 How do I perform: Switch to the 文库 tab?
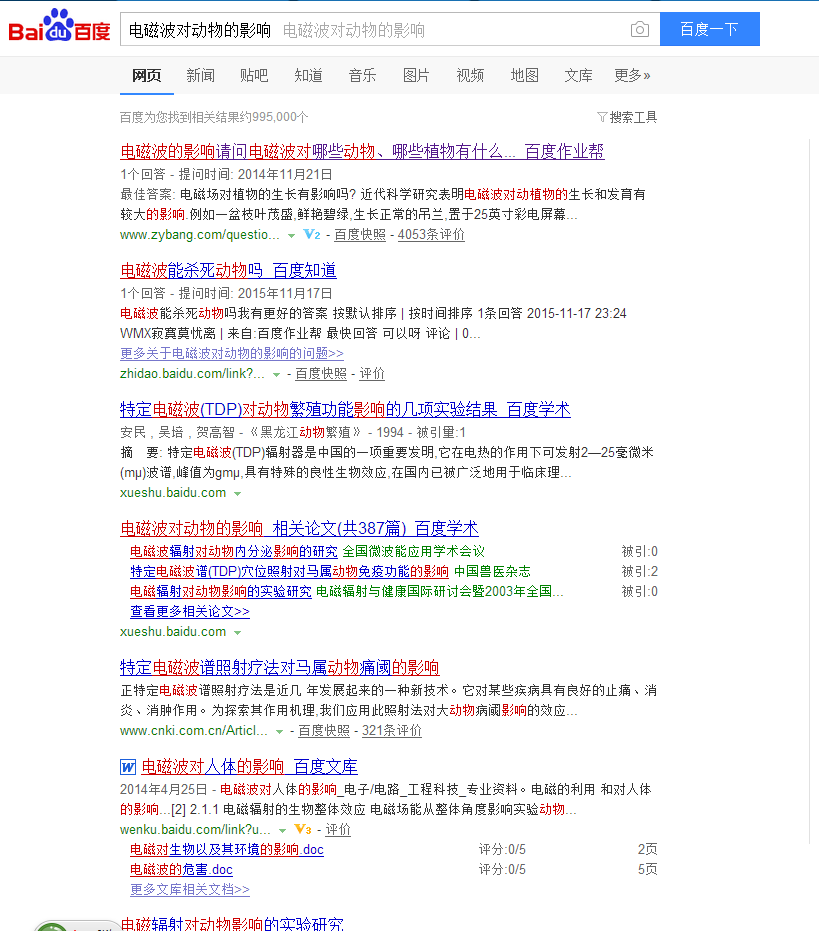pyautogui.click(x=578, y=75)
